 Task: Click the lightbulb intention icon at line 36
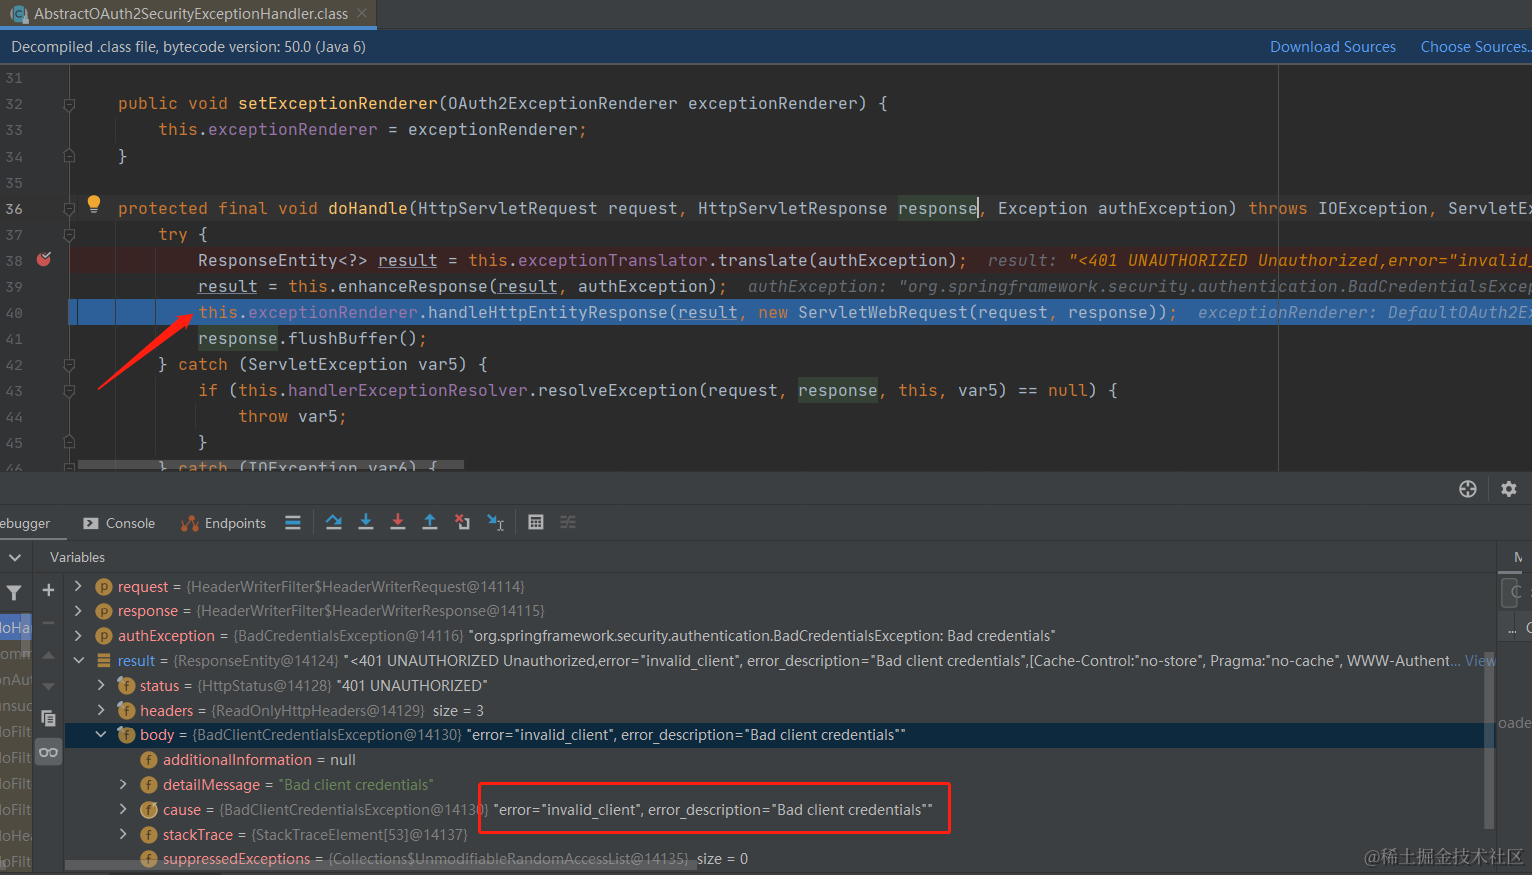[94, 204]
